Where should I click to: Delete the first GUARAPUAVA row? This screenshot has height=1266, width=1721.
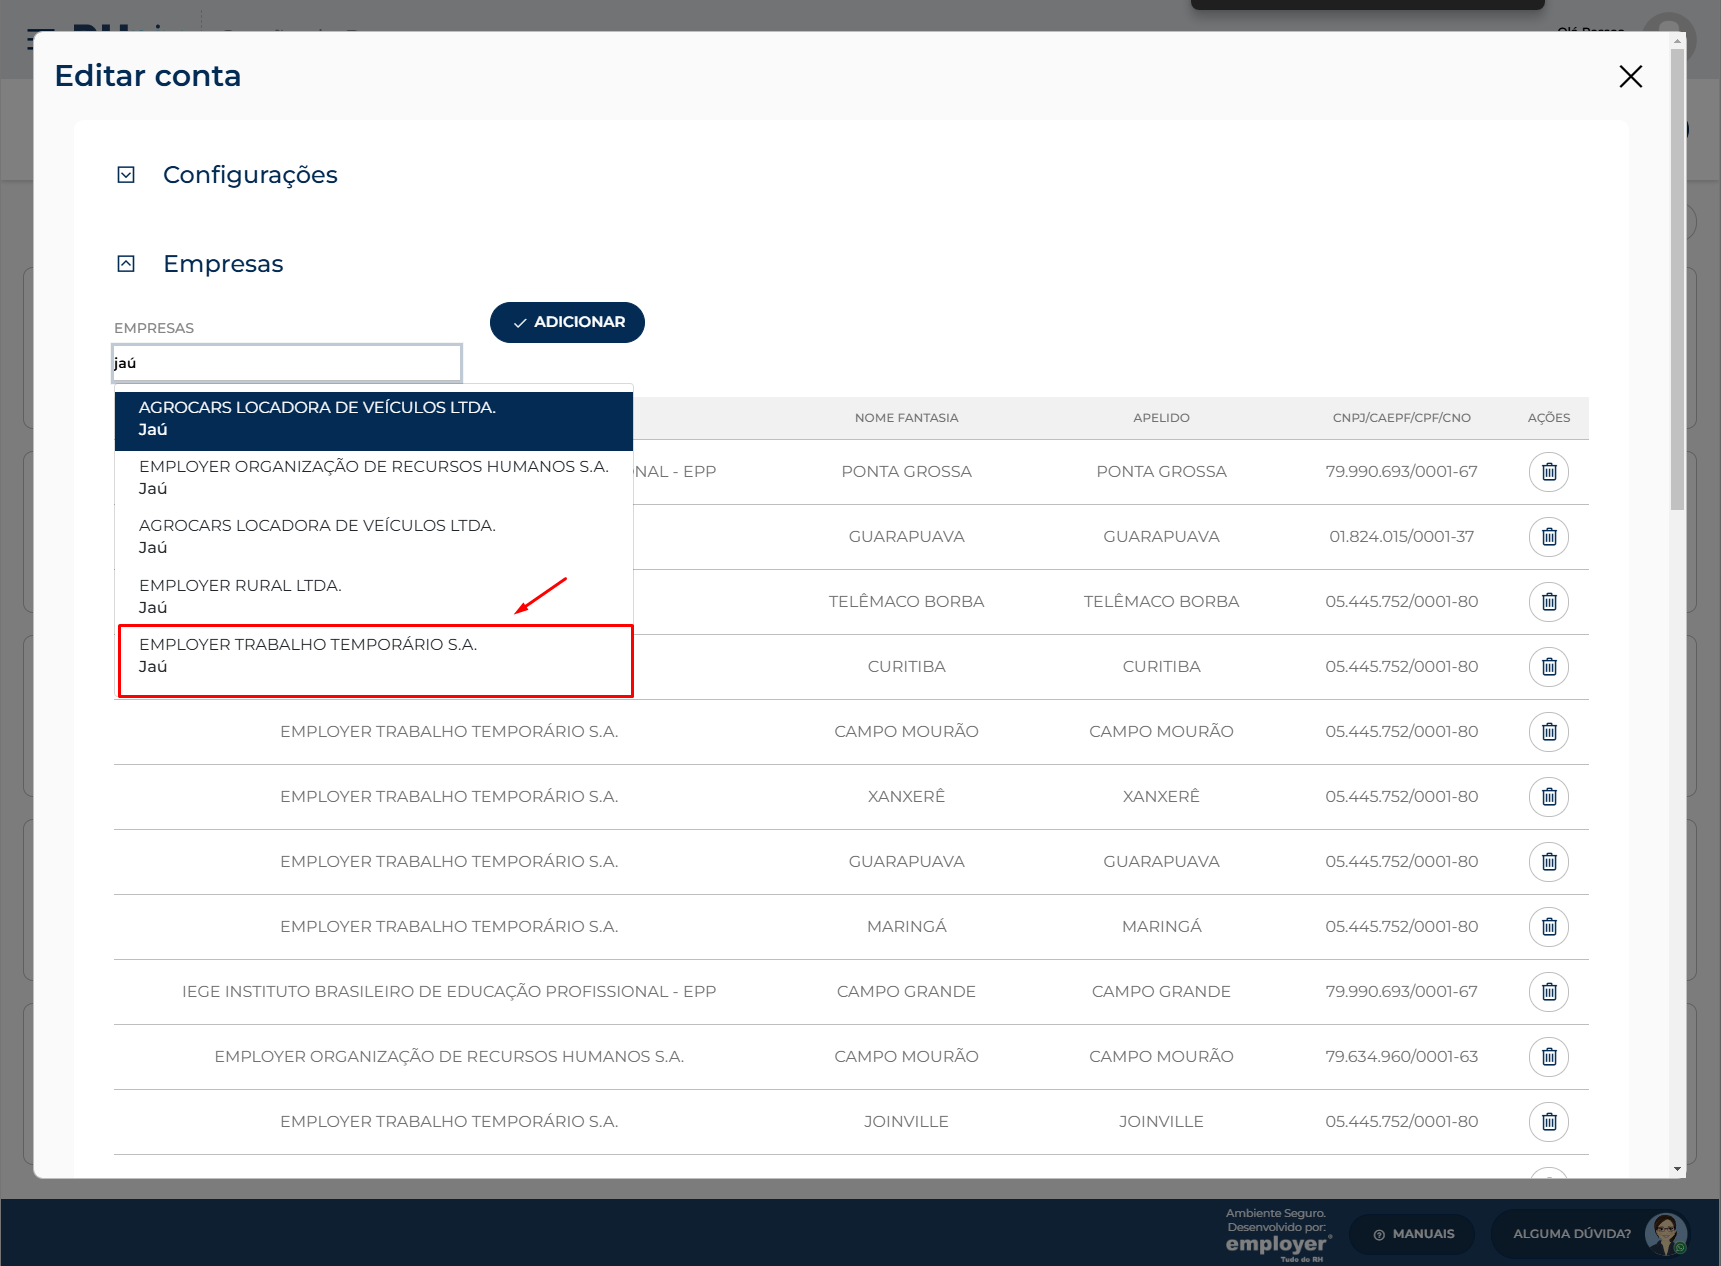[1549, 537]
